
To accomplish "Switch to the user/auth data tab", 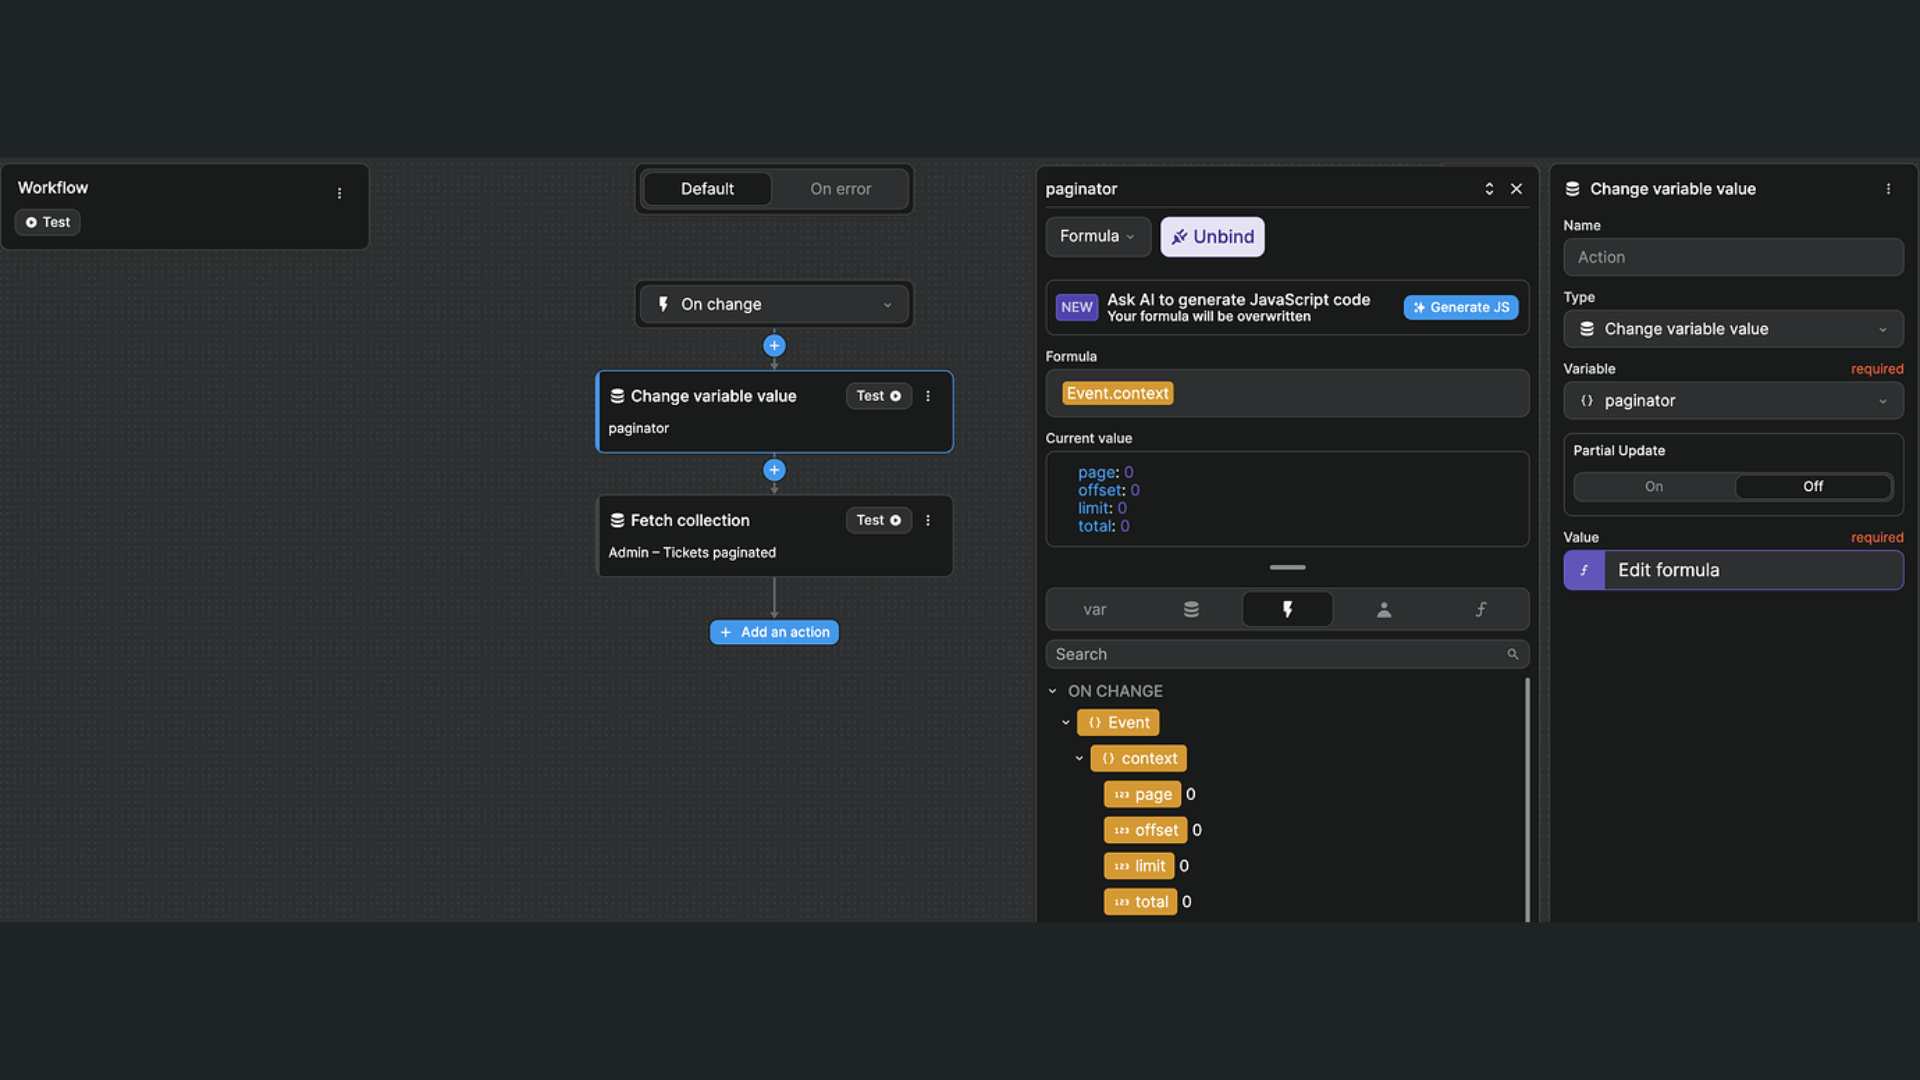I will click(x=1384, y=609).
